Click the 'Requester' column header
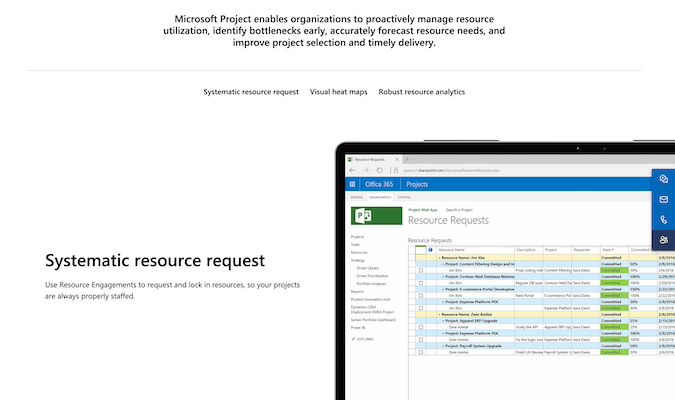The width and height of the screenshot is (675, 400). point(586,250)
